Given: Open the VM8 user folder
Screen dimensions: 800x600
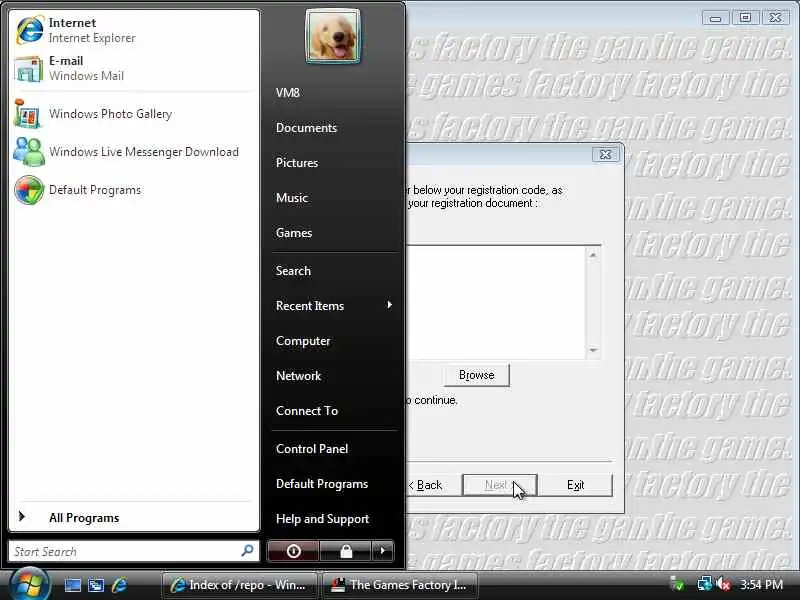Looking at the screenshot, I should (288, 93).
